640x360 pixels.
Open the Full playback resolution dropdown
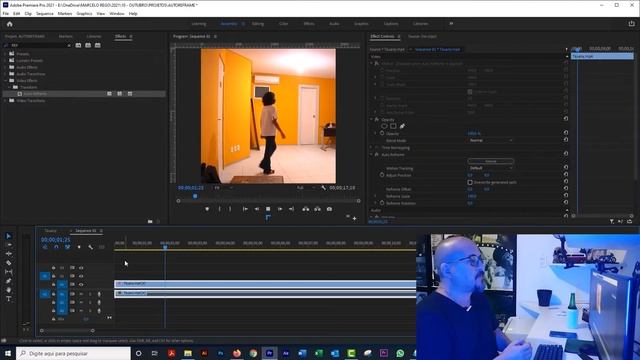pyautogui.click(x=306, y=188)
